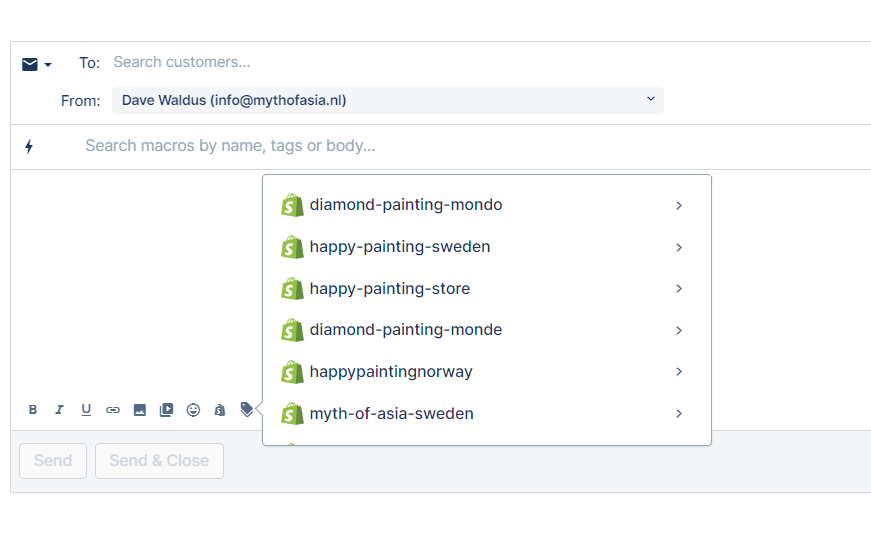Toggle italic text formatting

59,410
